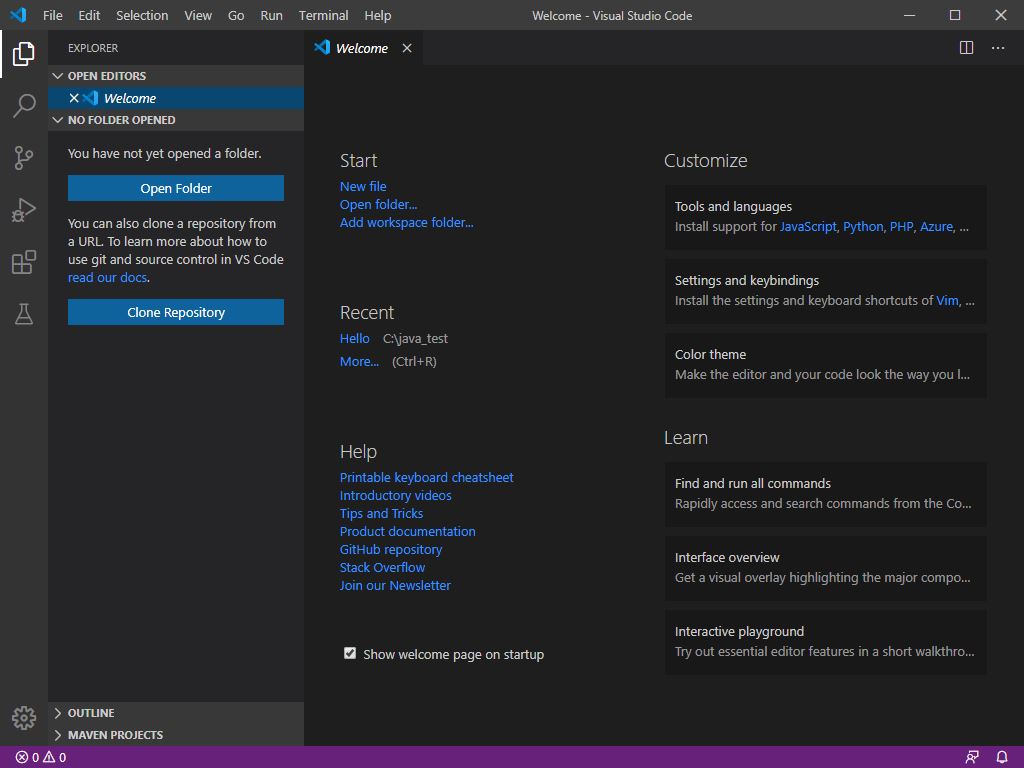This screenshot has width=1024, height=768.
Task: Close the Welcome tab
Action: [407, 48]
